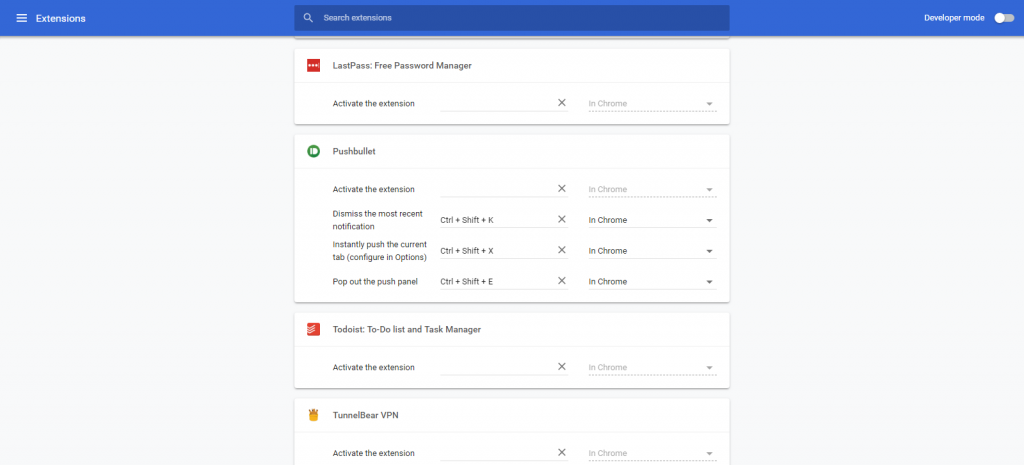The width and height of the screenshot is (1024, 465).
Task: Click the Pushbullet title text
Action: (x=354, y=152)
